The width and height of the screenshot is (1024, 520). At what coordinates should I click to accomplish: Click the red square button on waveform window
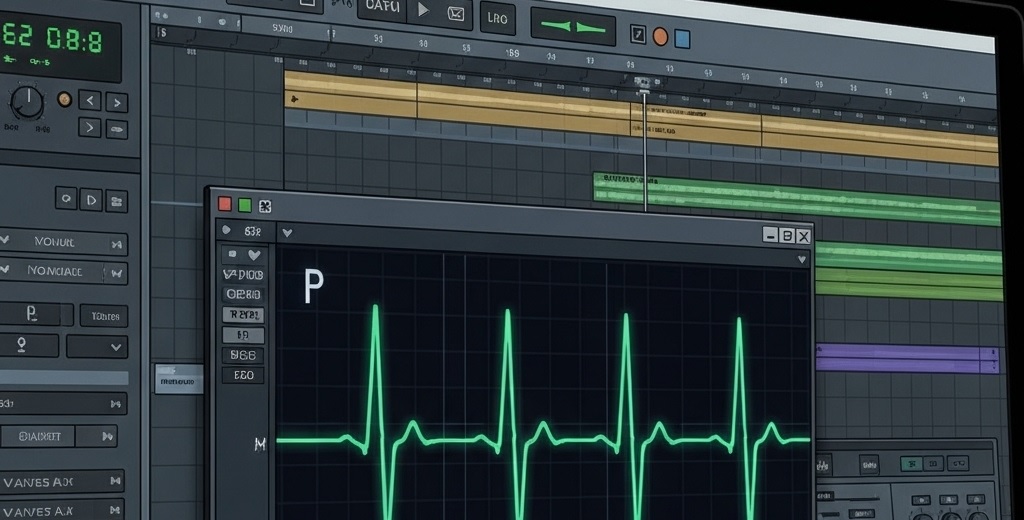(225, 204)
